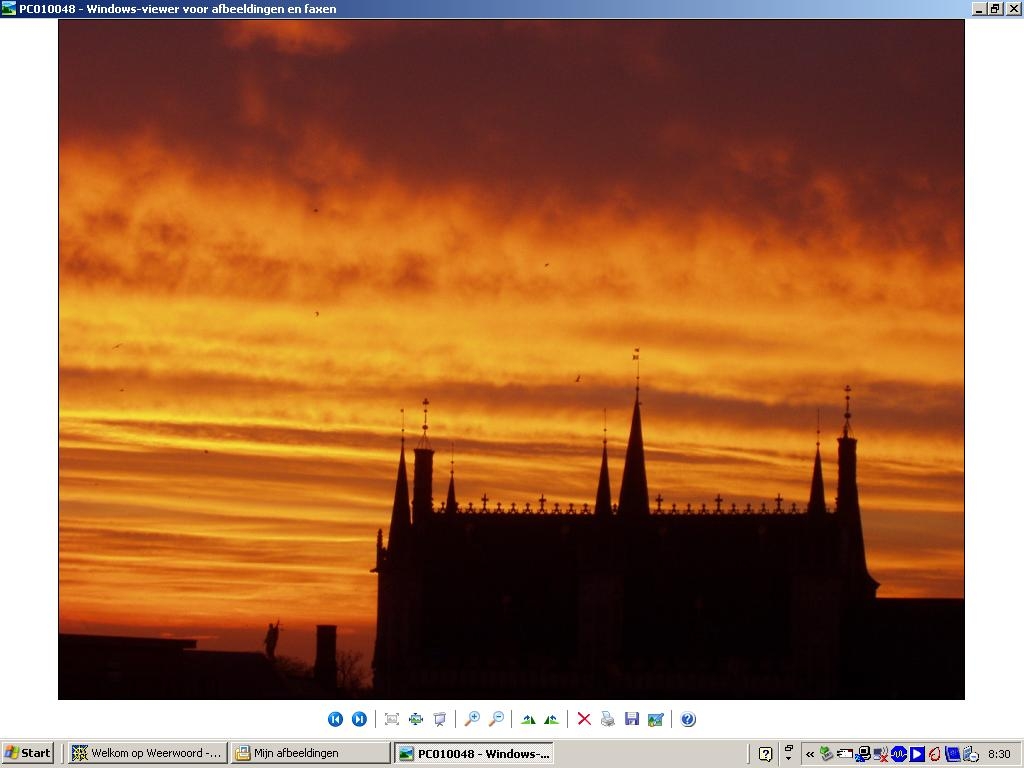Rotate the image clockwise
This screenshot has width=1024, height=768.
[x=528, y=719]
